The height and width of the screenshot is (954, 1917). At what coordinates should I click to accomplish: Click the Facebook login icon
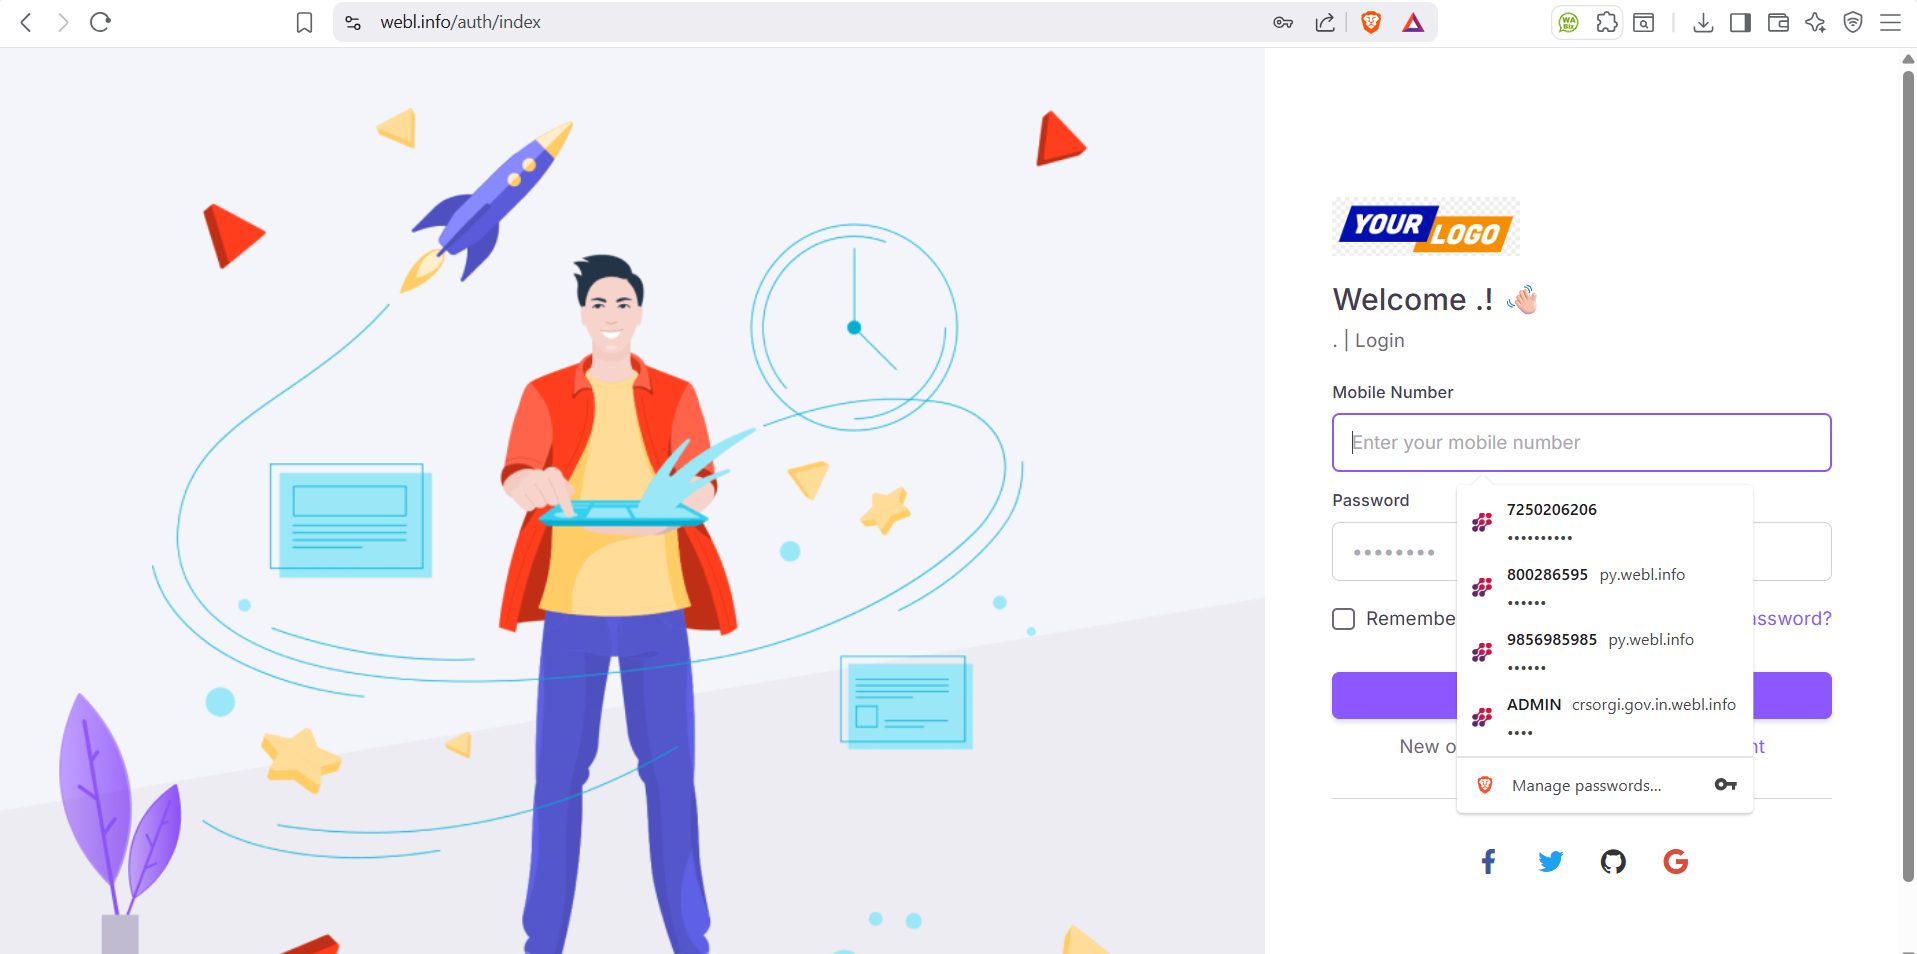pyautogui.click(x=1488, y=861)
